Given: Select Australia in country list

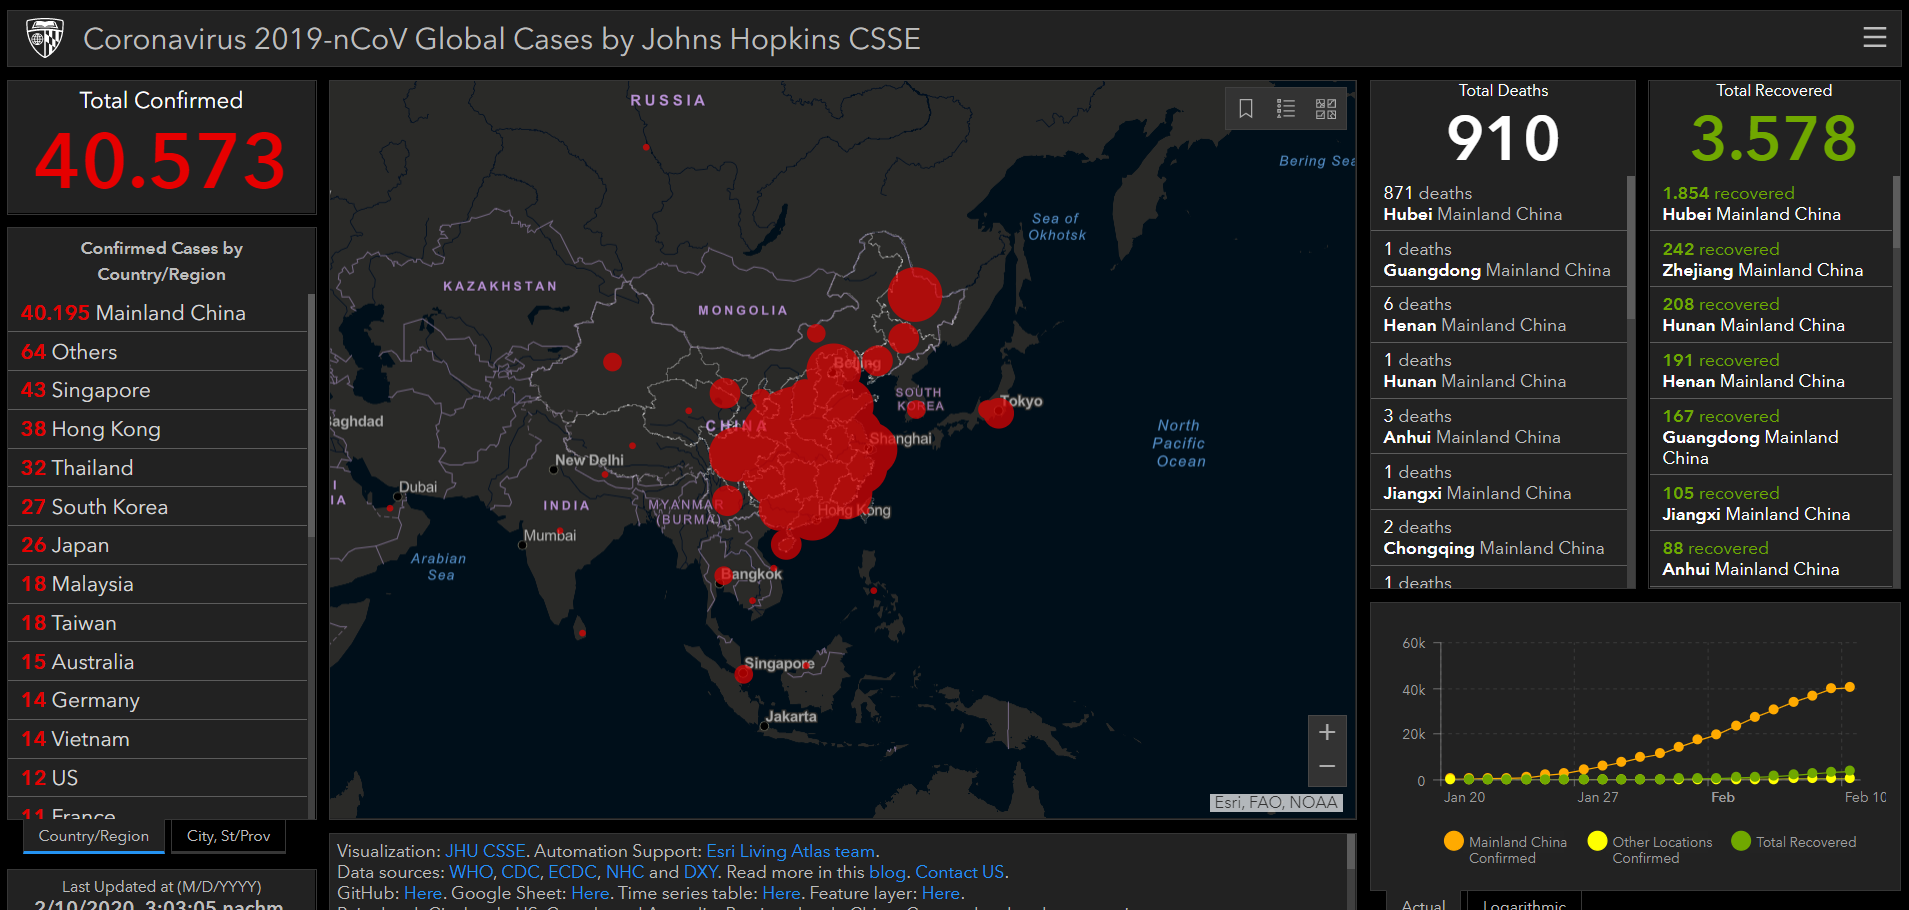Looking at the screenshot, I should pos(158,662).
